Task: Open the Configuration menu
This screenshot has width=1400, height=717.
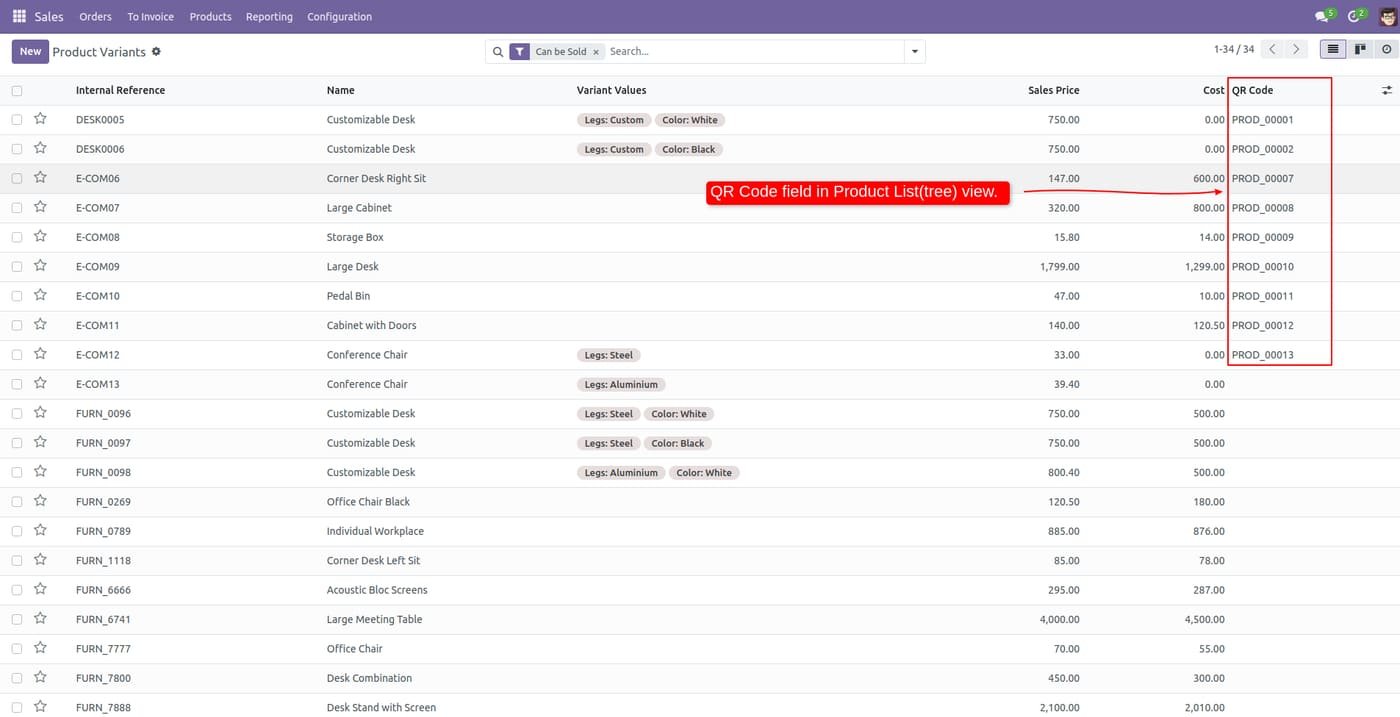Action: click(x=339, y=17)
